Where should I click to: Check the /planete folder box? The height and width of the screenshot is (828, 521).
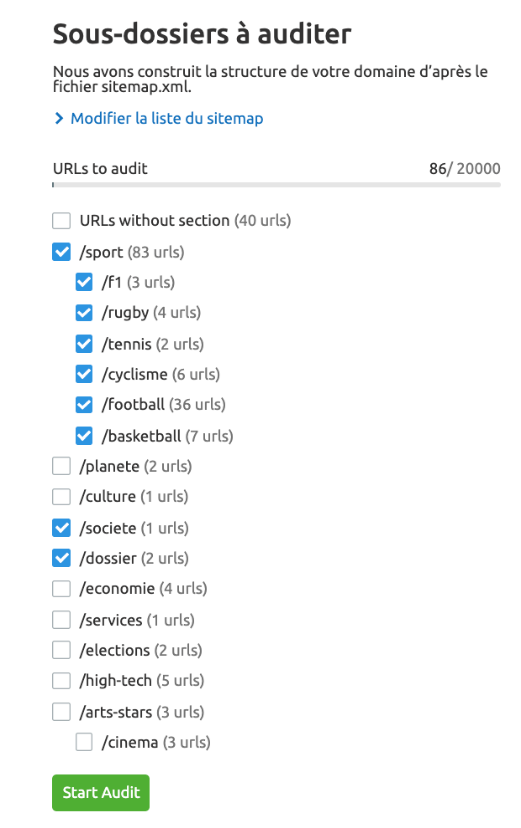(x=61, y=466)
